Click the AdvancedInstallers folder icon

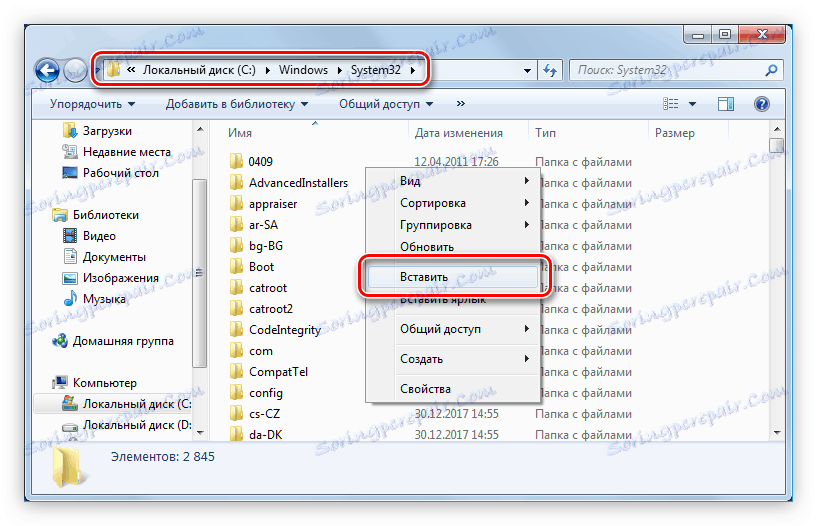[237, 183]
